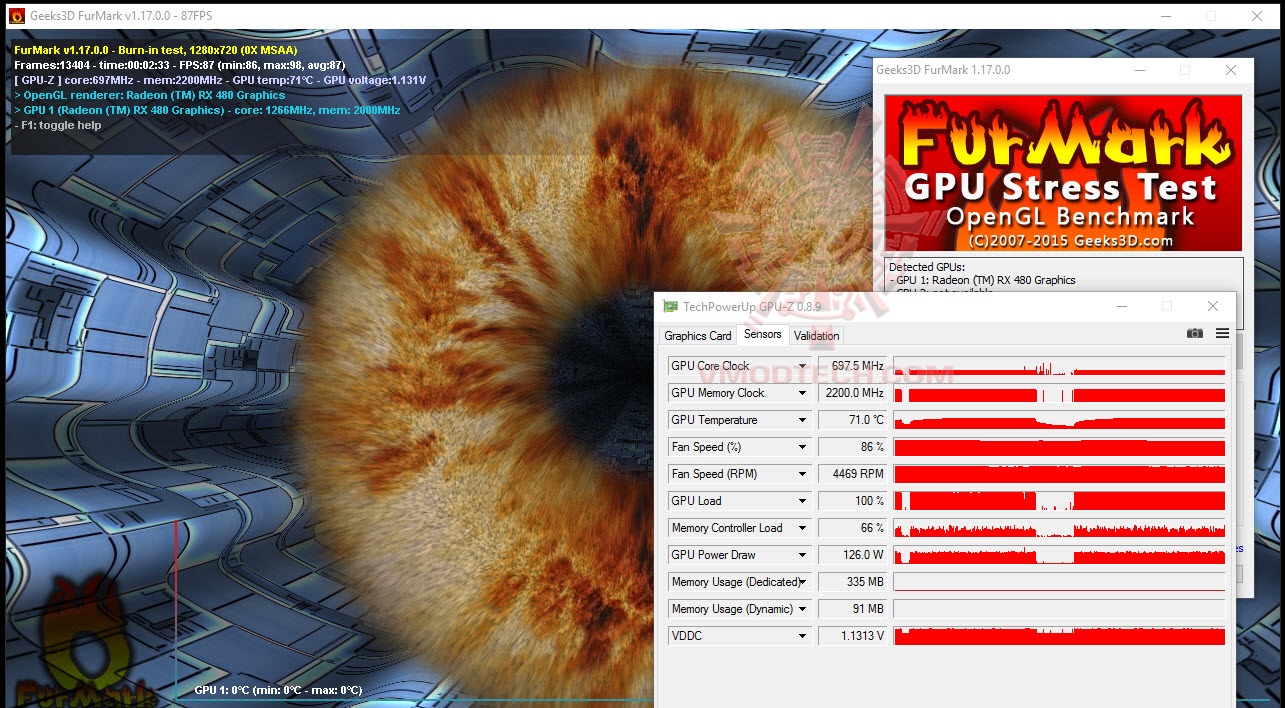Click the GPU-Z title bar app icon
Image resolution: width=1285 pixels, height=708 pixels.
coord(671,306)
